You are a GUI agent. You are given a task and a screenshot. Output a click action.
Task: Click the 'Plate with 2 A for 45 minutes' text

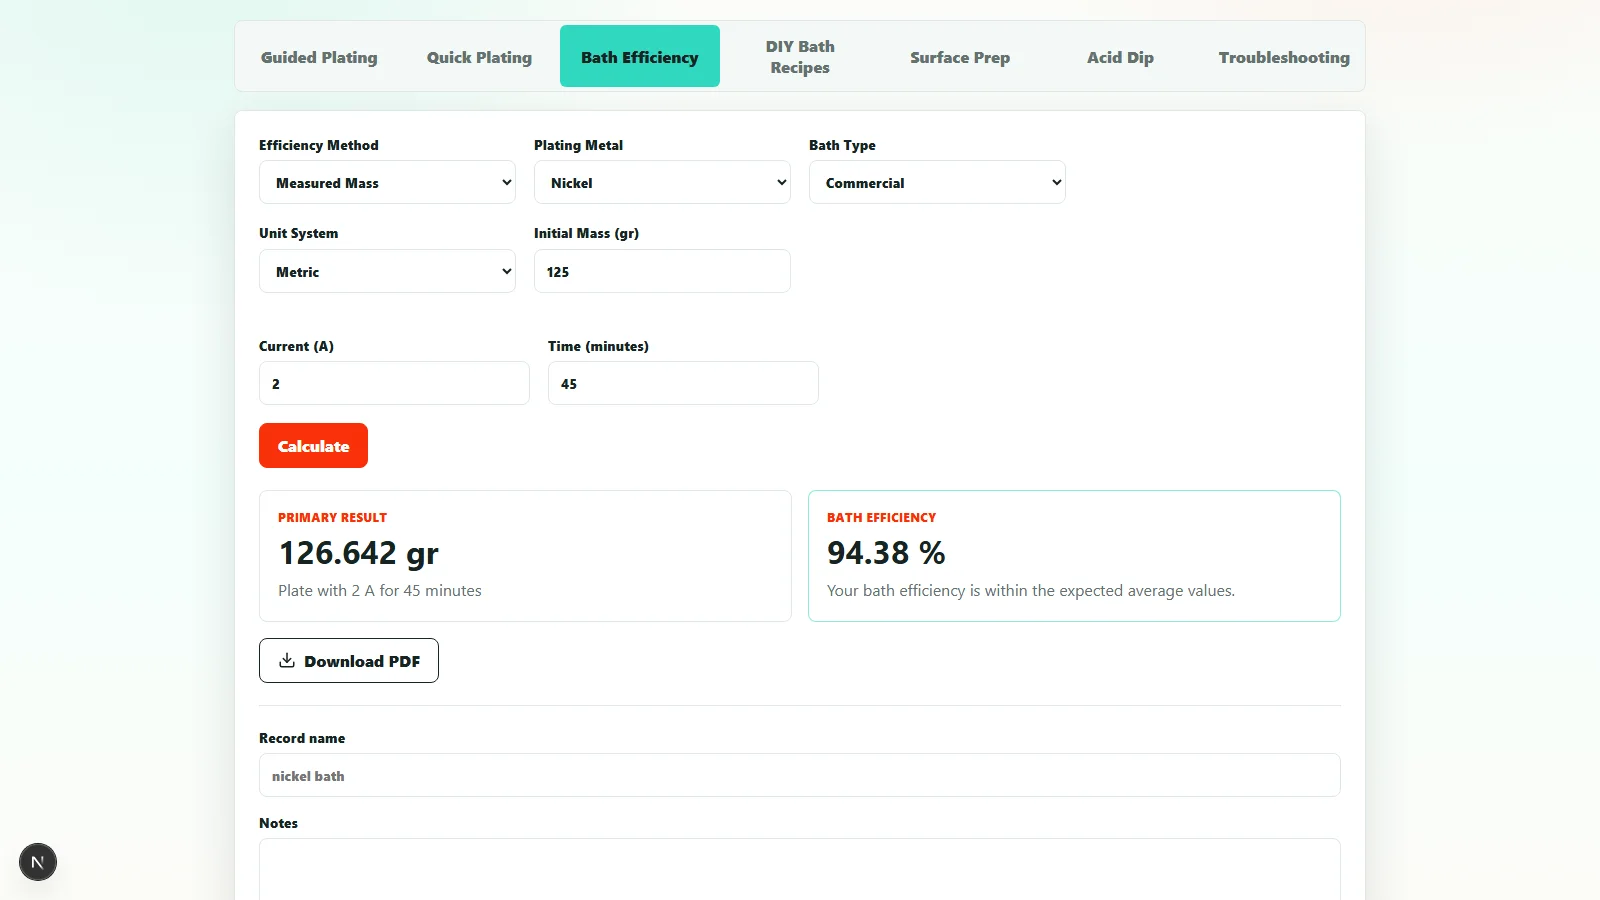click(380, 591)
